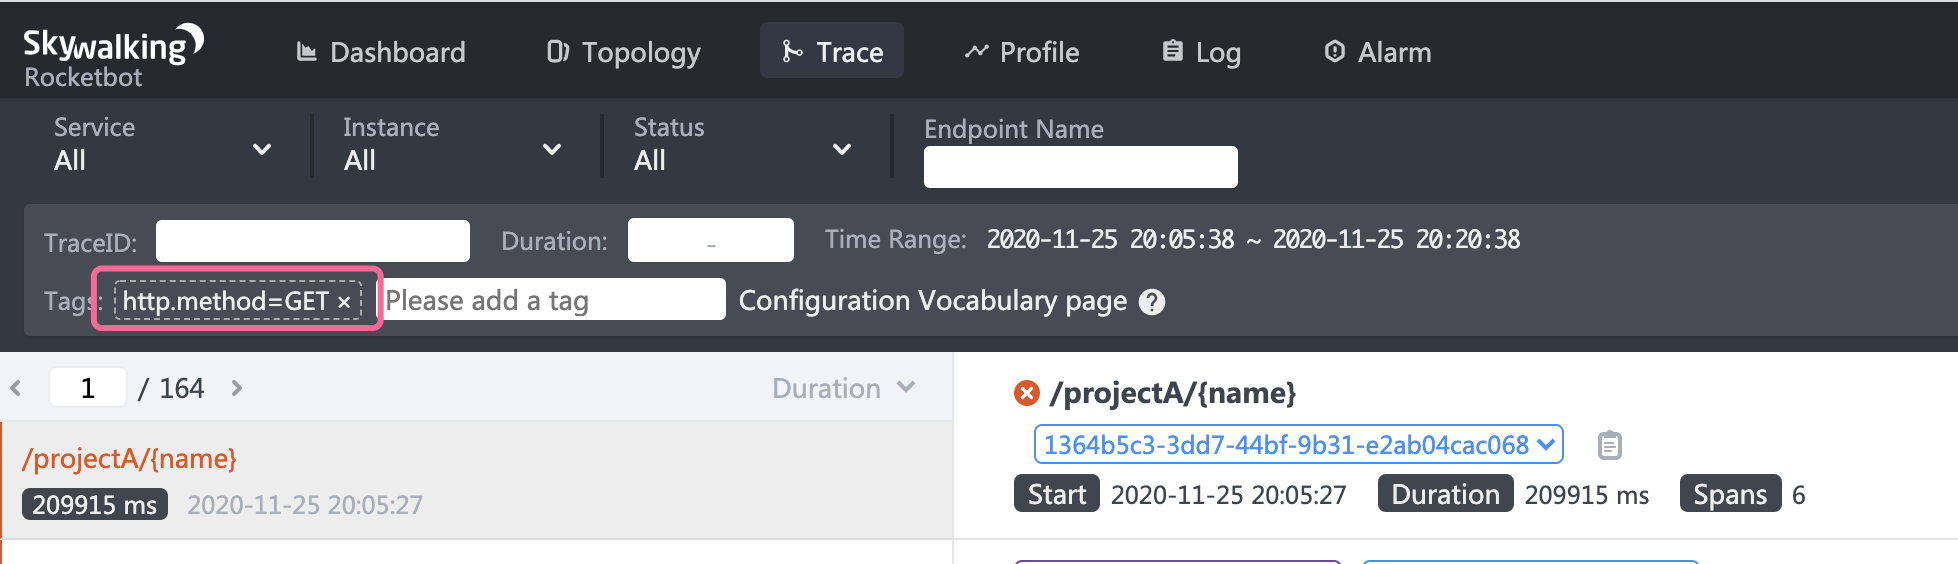Screen dimensions: 1958x564
Task: Click the Skywalking Rocketbot logo
Action: pyautogui.click(x=113, y=56)
